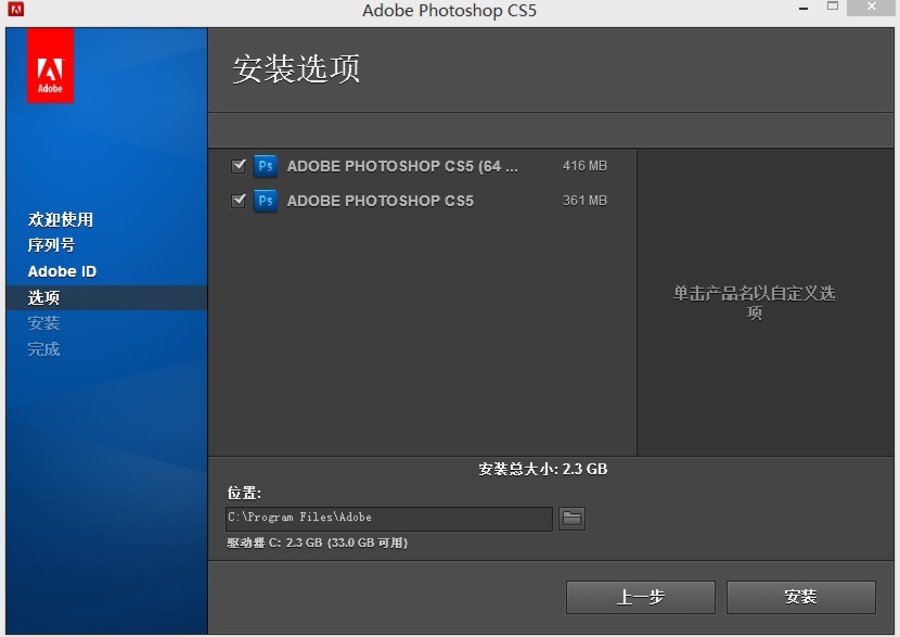
Task: Select the Adobe ID step in sidebar
Action: pyautogui.click(x=62, y=271)
